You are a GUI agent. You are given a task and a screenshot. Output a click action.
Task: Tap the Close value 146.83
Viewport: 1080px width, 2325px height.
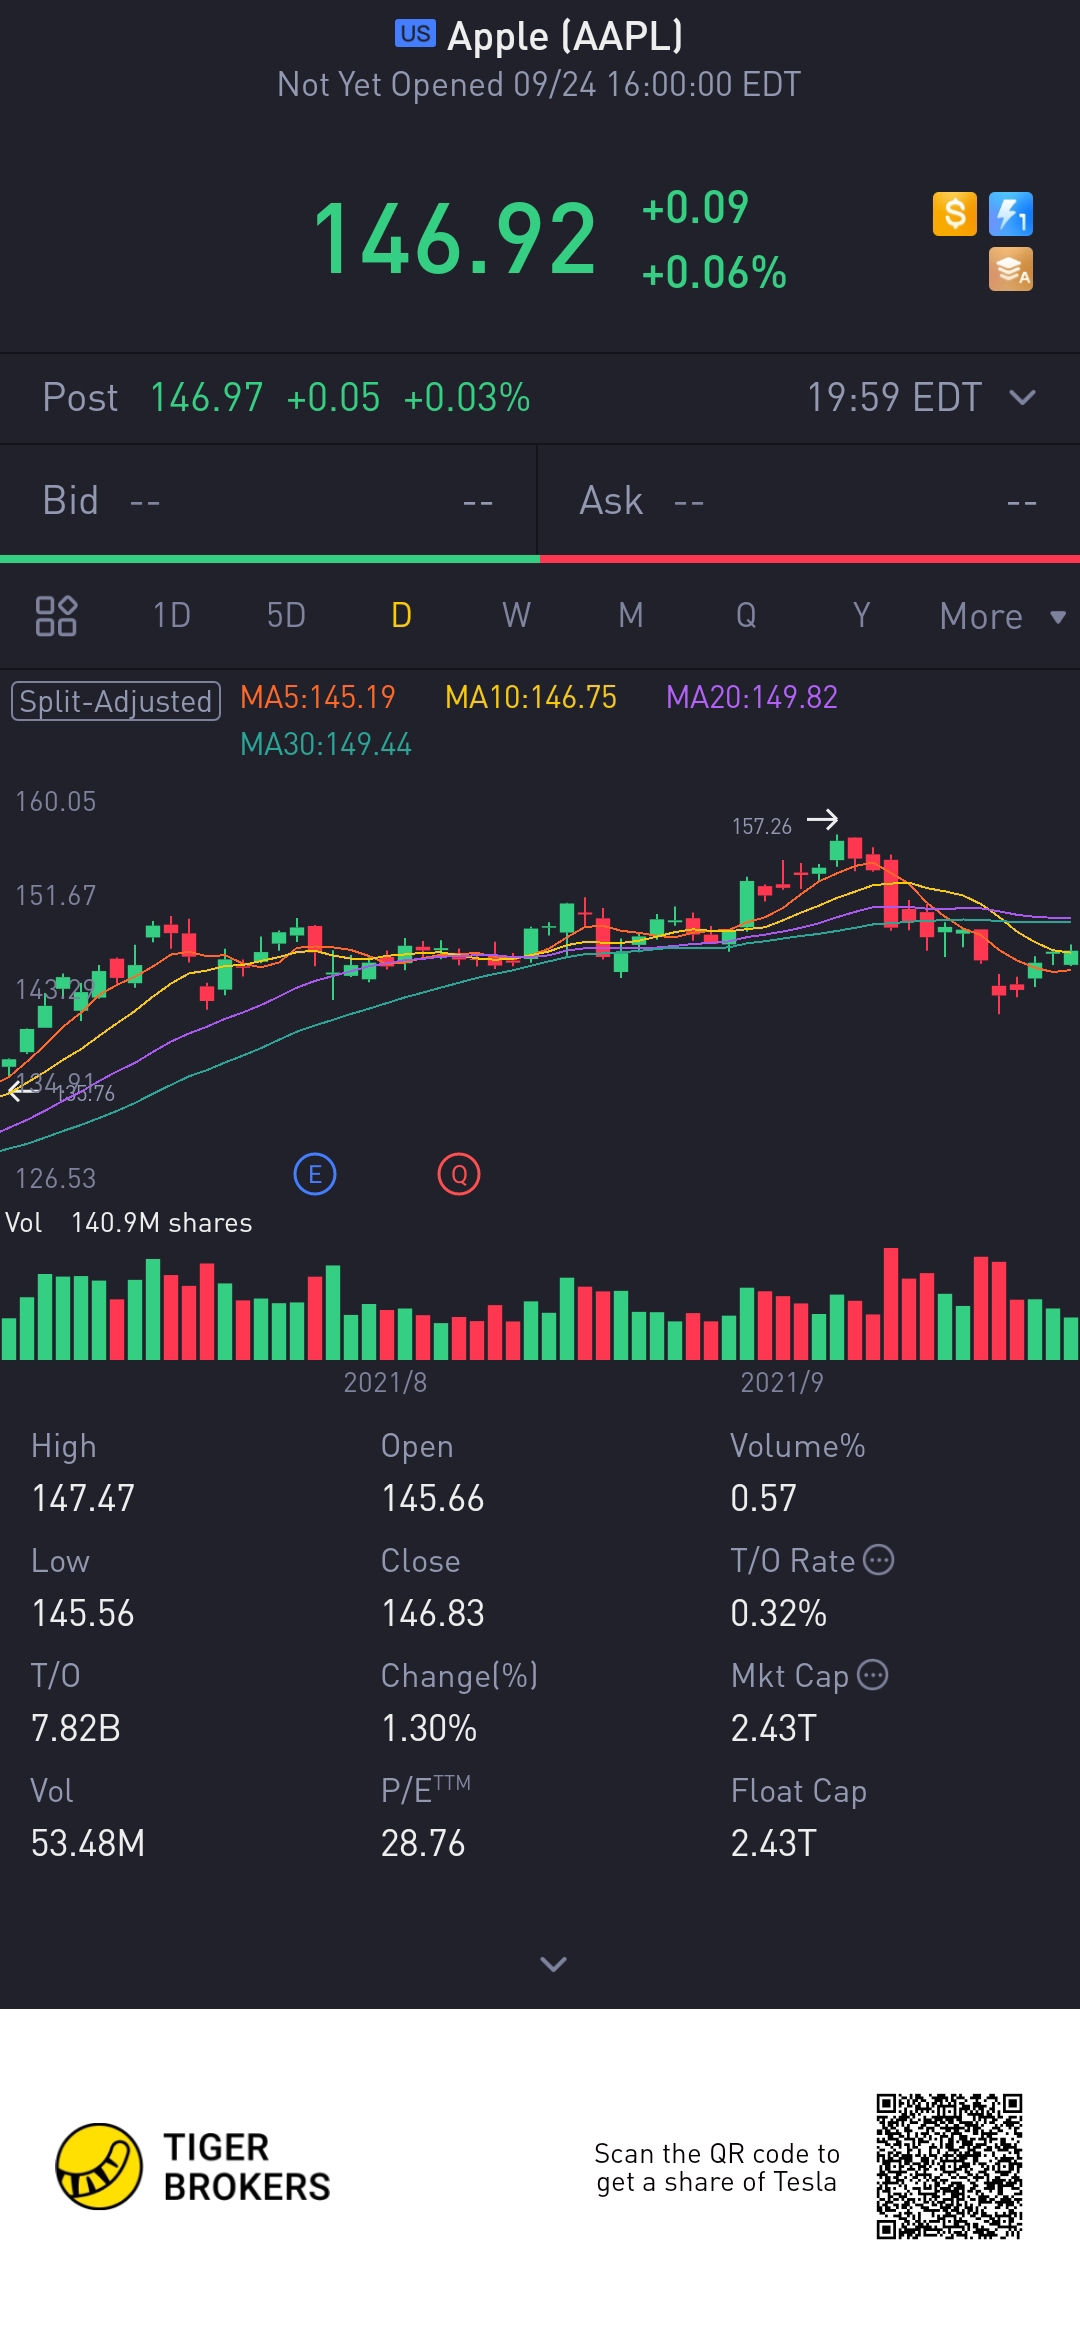[x=432, y=1613]
